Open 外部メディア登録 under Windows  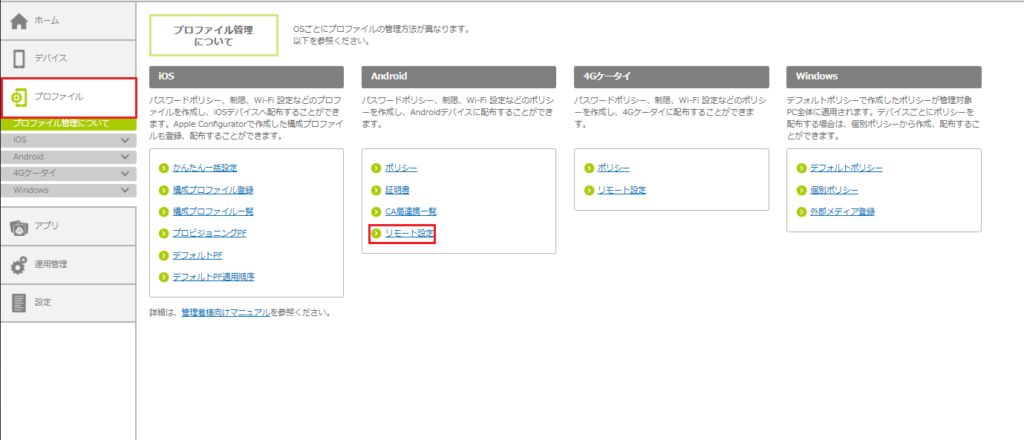tap(842, 212)
